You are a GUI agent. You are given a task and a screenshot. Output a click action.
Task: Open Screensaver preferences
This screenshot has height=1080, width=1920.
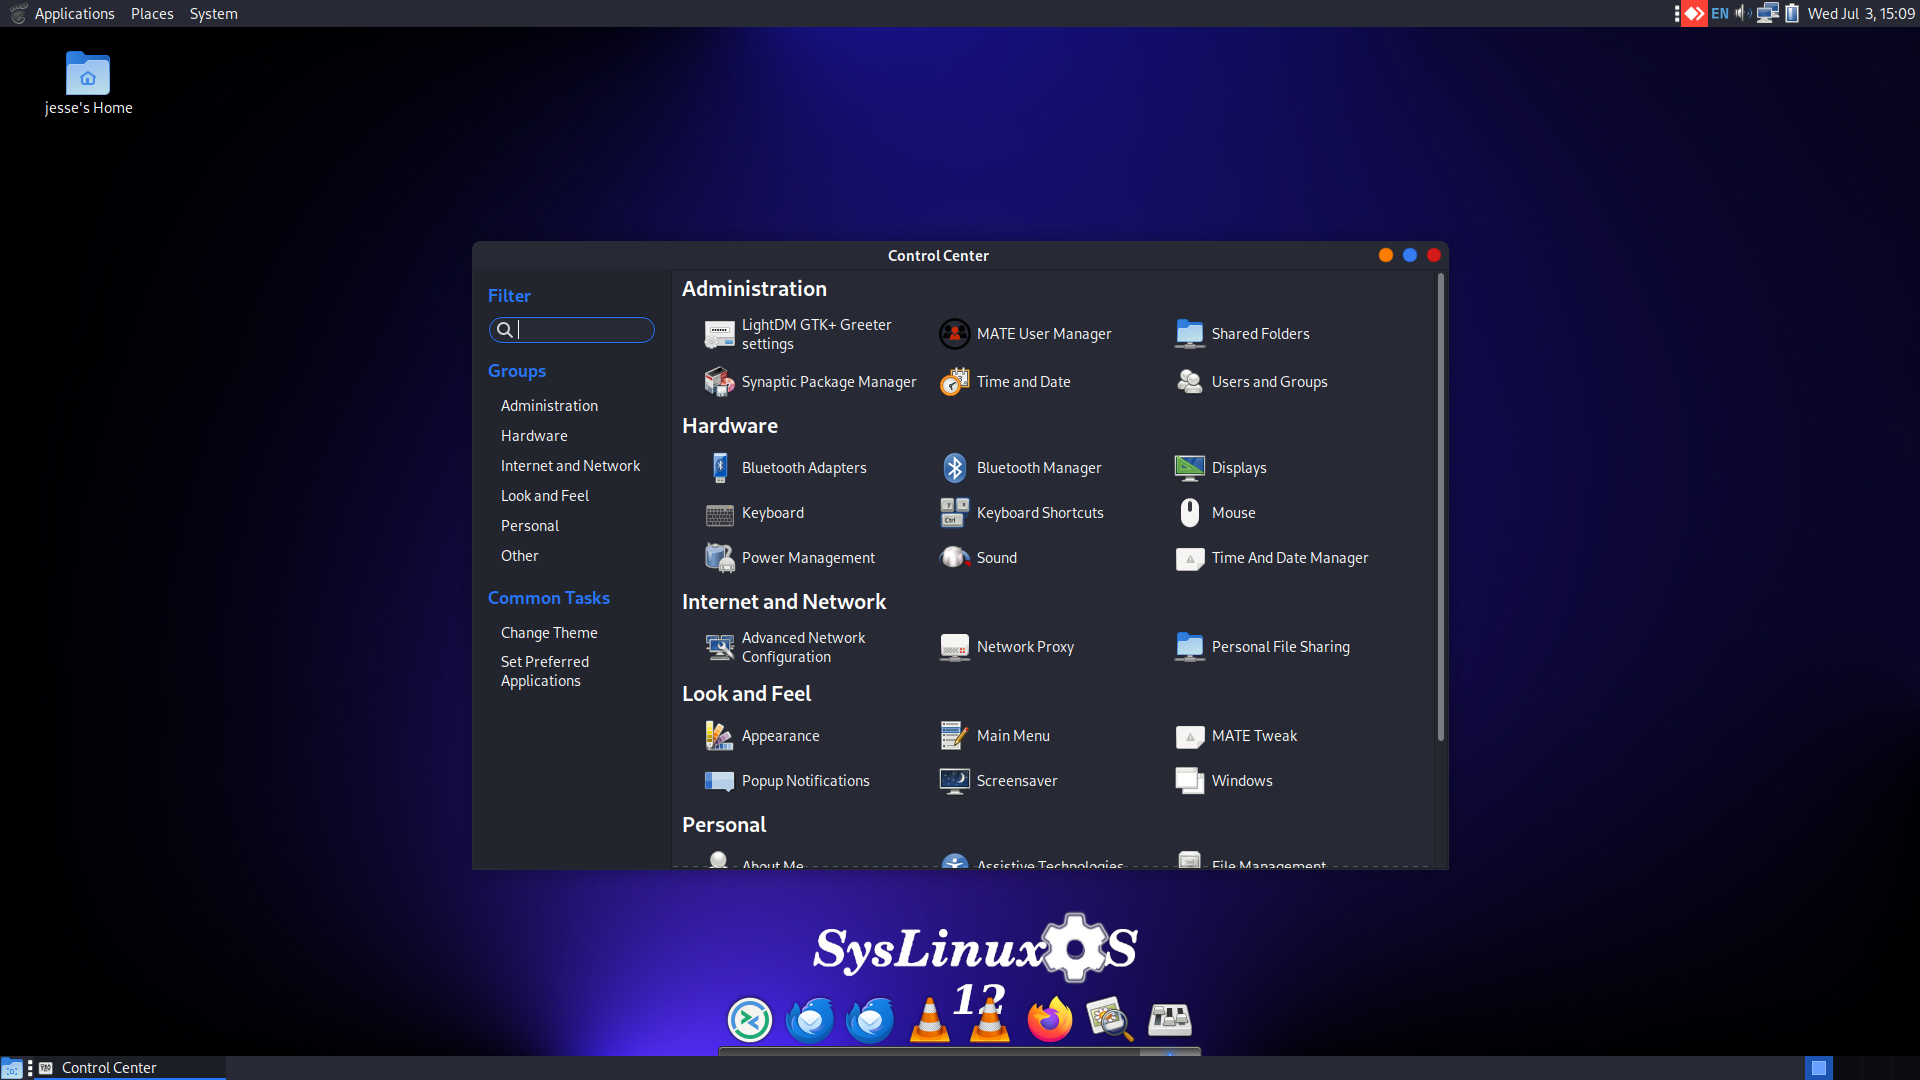tap(998, 781)
